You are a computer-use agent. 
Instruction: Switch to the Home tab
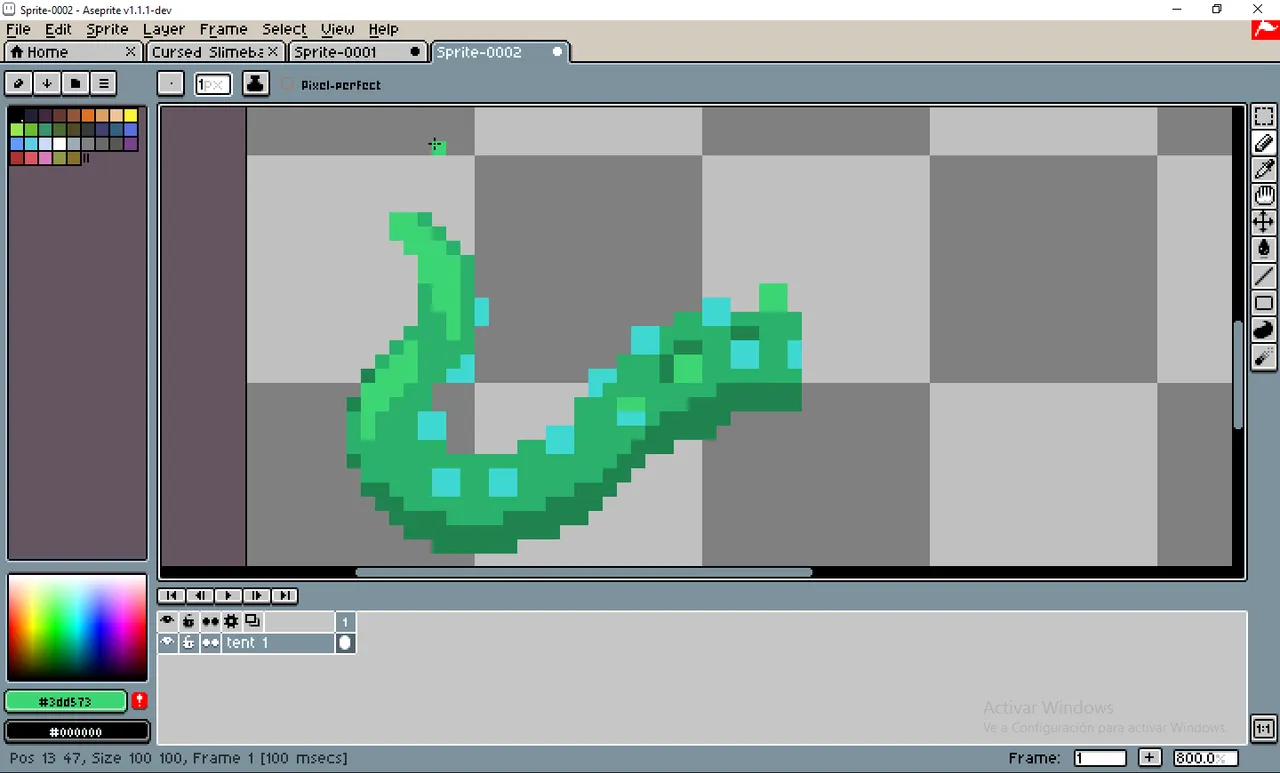pos(66,52)
